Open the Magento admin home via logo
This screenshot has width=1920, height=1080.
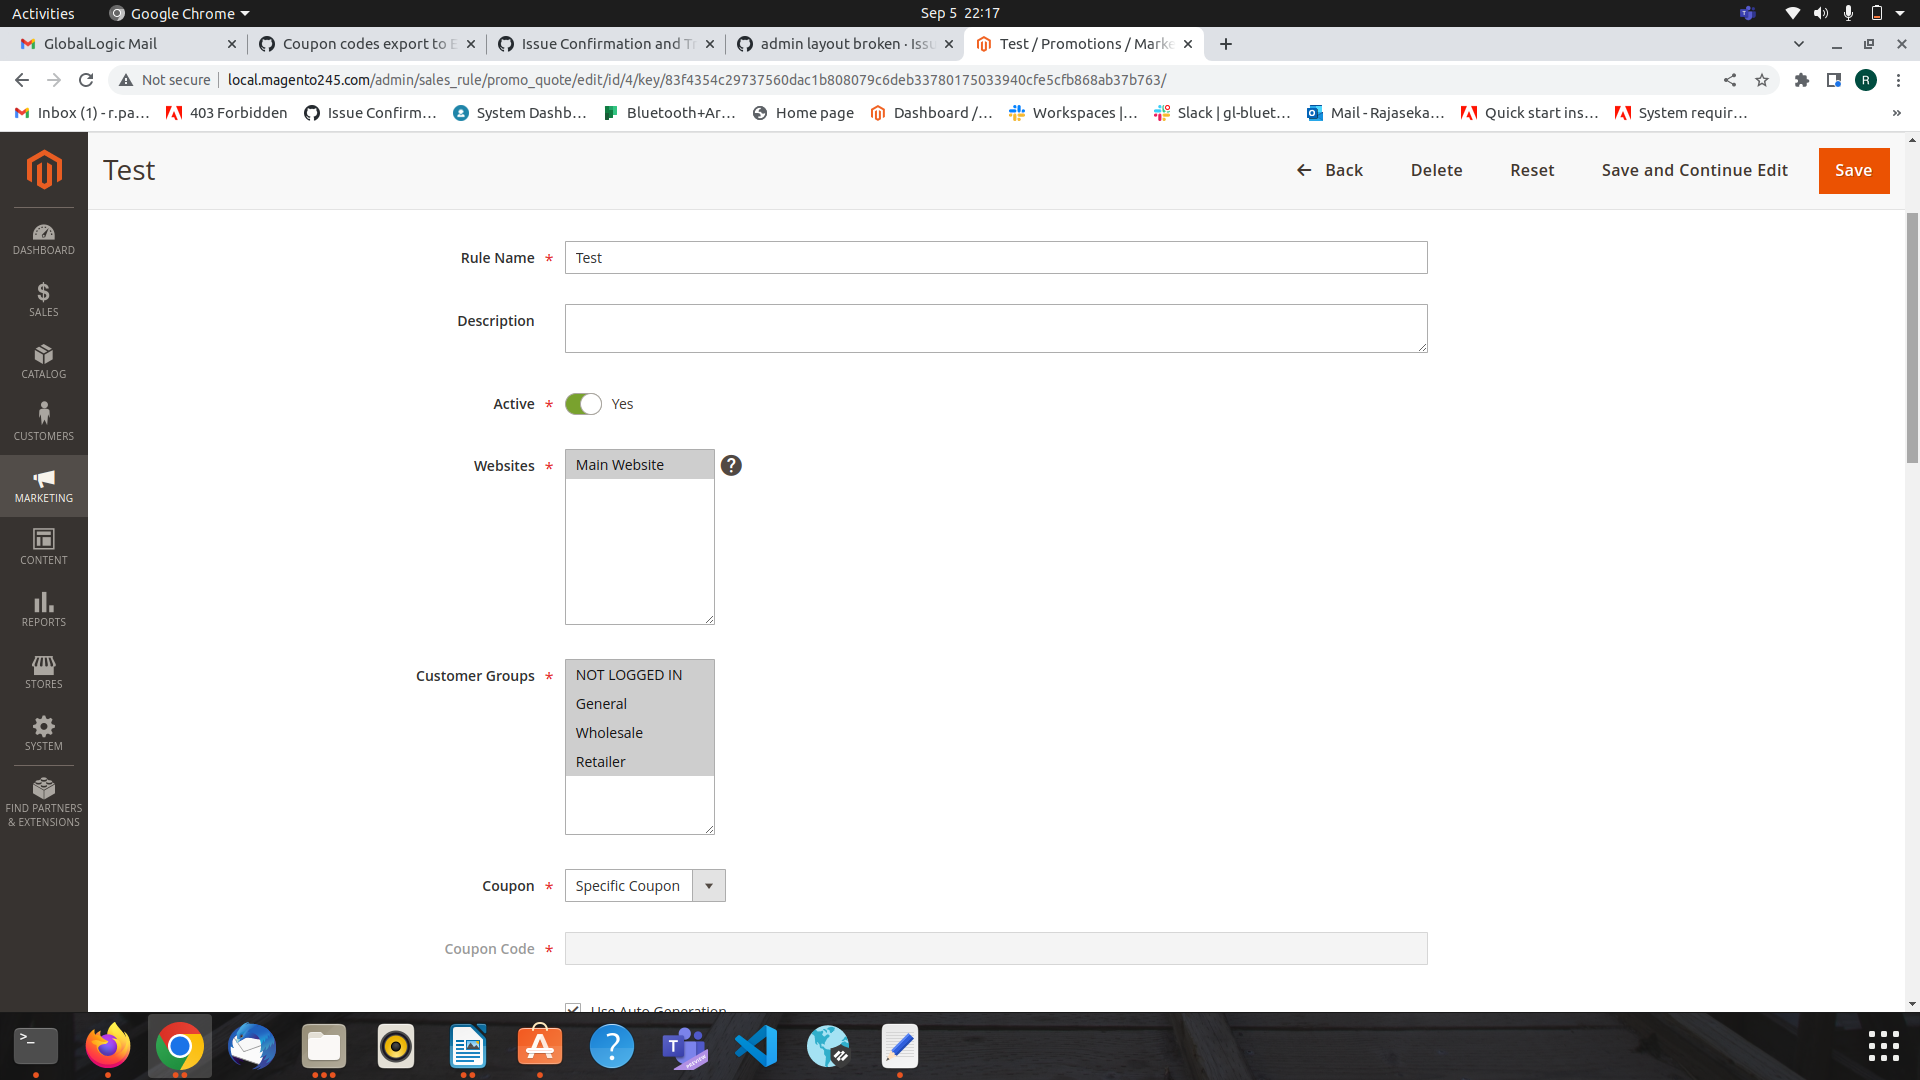point(43,170)
